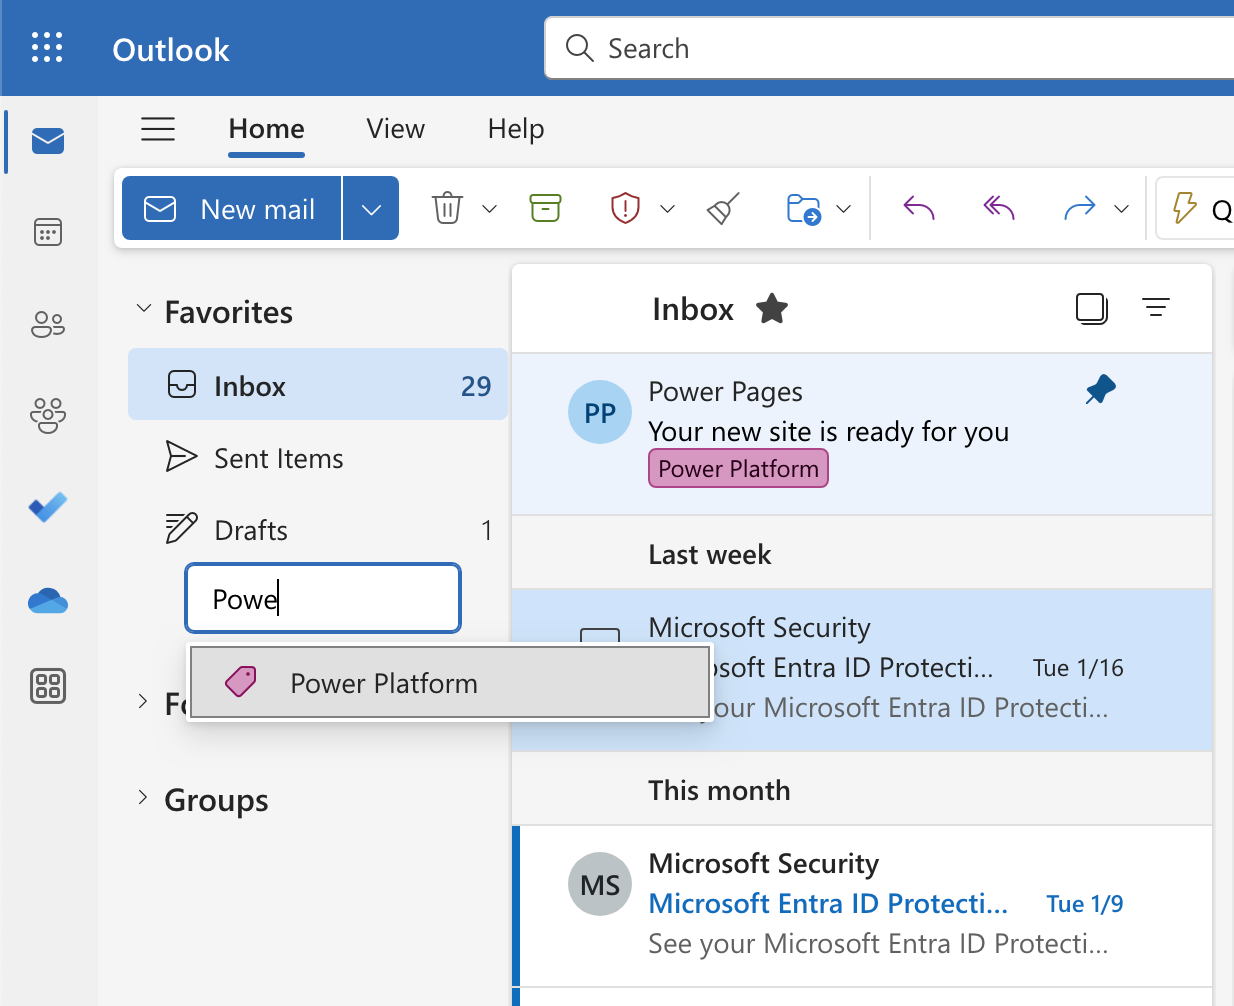
Task: Click the Move to folder icon
Action: pyautogui.click(x=804, y=209)
